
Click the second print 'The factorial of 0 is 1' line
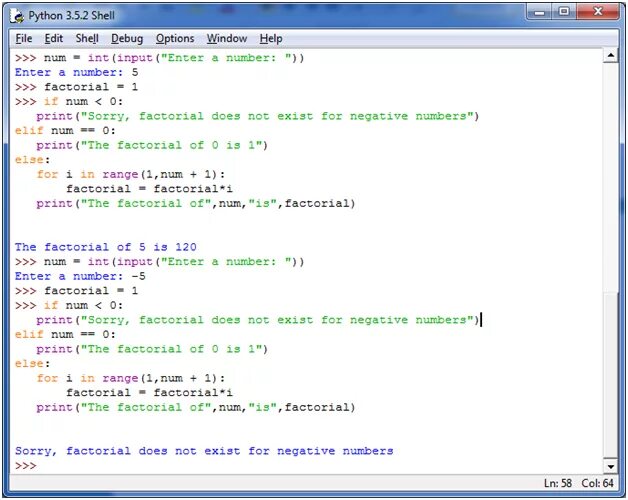pyautogui.click(x=152, y=349)
